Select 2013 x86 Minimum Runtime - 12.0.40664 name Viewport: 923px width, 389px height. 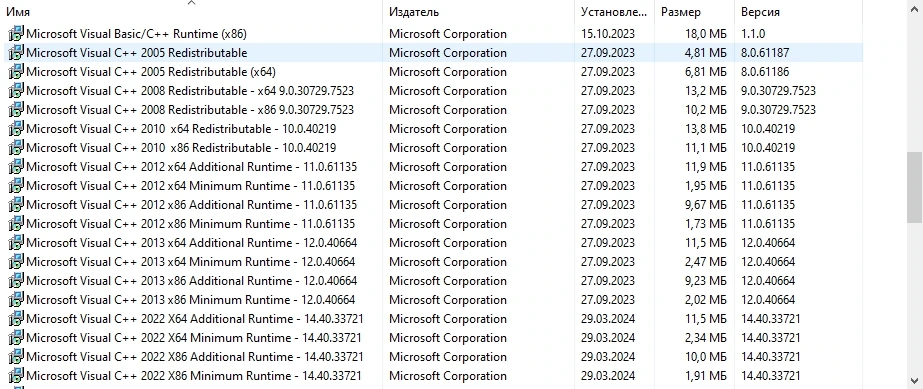[191, 300]
